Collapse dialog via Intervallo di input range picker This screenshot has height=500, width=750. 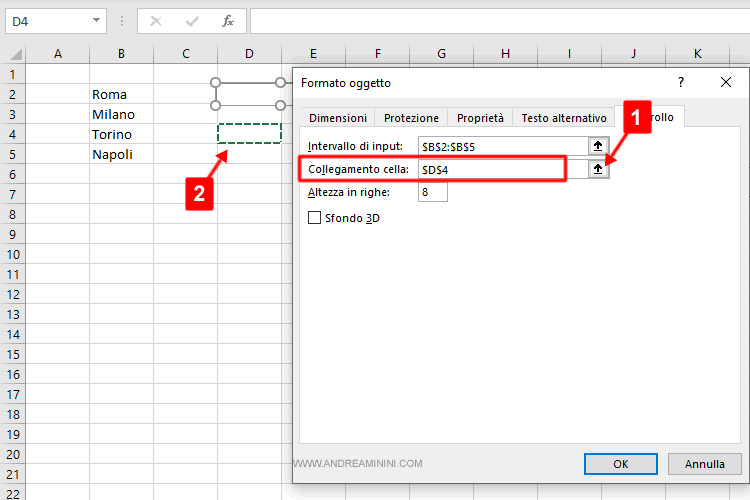pyautogui.click(x=598, y=146)
